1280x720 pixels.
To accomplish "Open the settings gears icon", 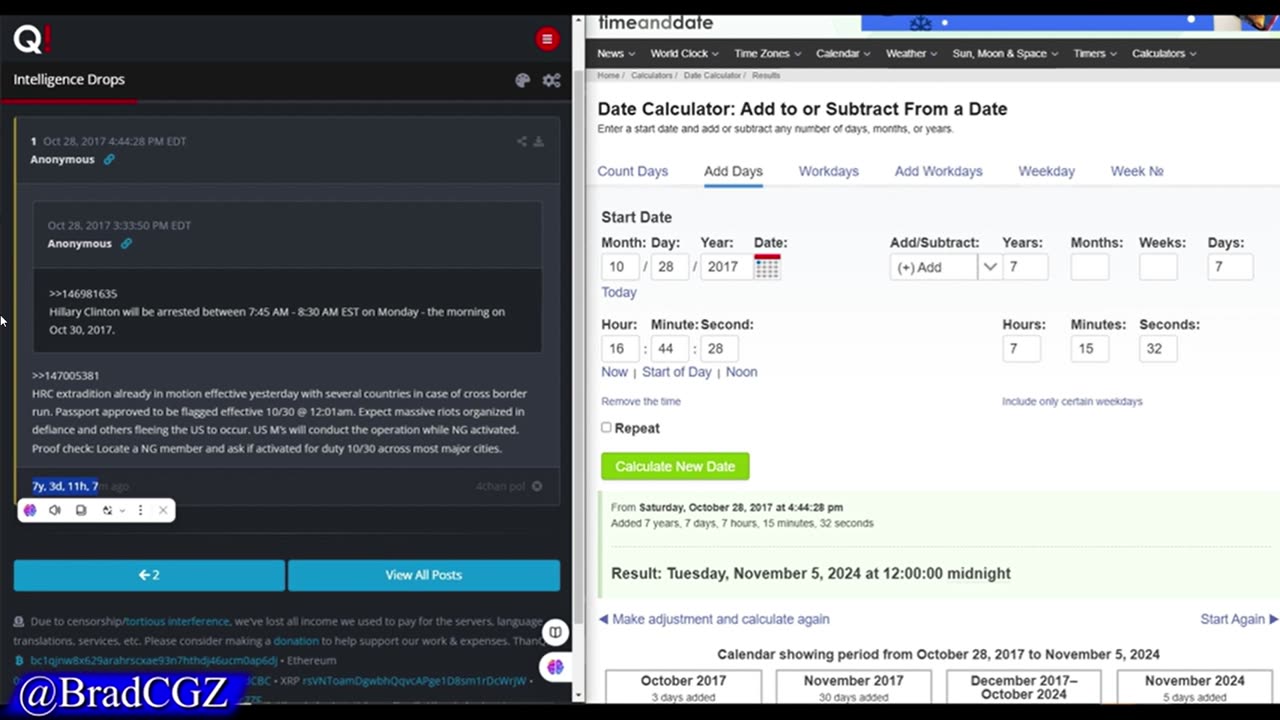I will (x=551, y=80).
